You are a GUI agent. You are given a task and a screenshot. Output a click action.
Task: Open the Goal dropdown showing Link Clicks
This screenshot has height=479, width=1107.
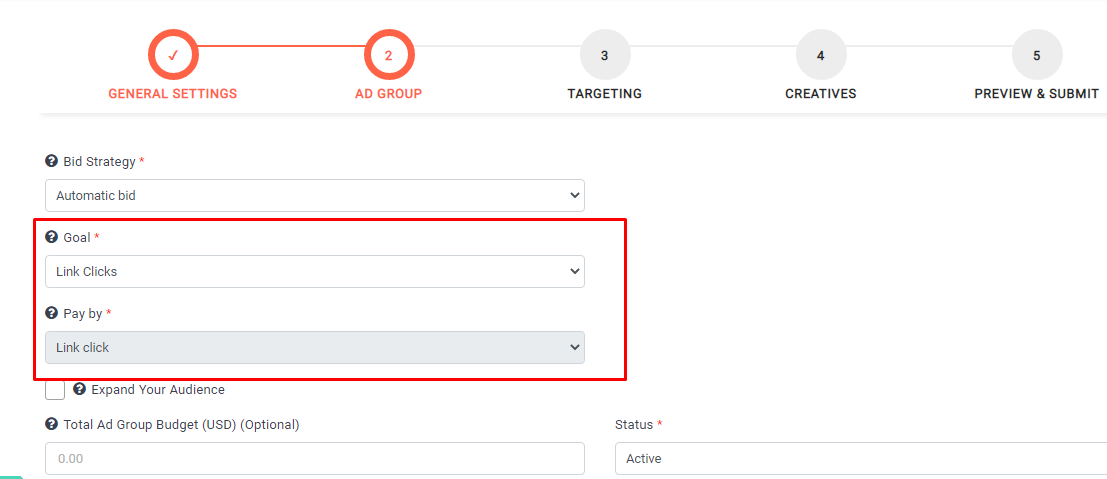coord(314,271)
